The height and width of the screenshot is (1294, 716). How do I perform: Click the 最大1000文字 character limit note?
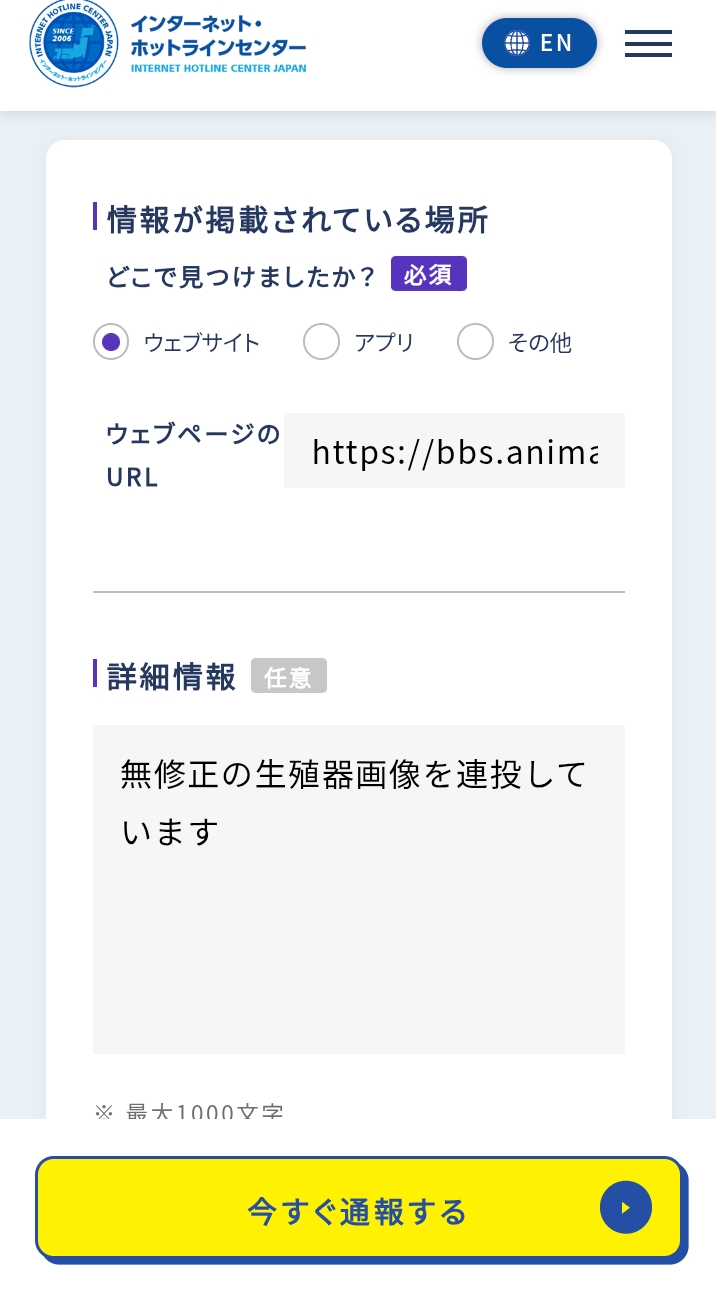coord(202,1112)
